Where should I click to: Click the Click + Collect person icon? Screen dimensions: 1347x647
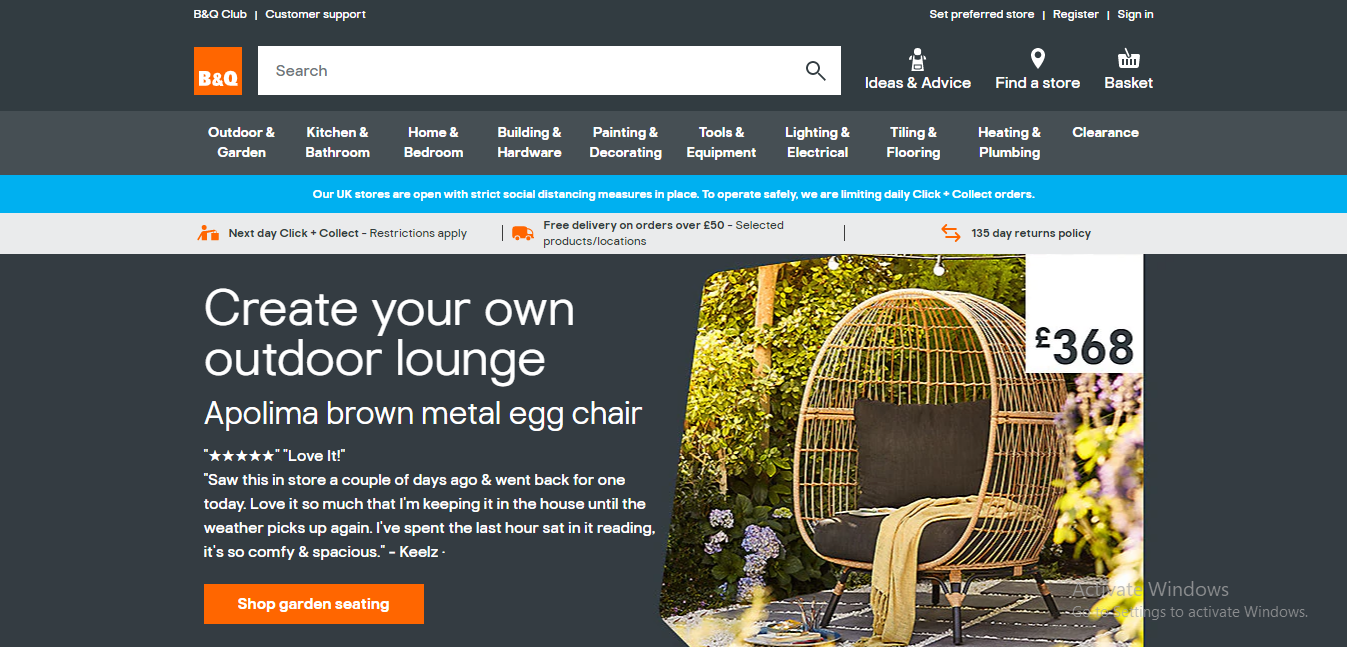point(208,232)
